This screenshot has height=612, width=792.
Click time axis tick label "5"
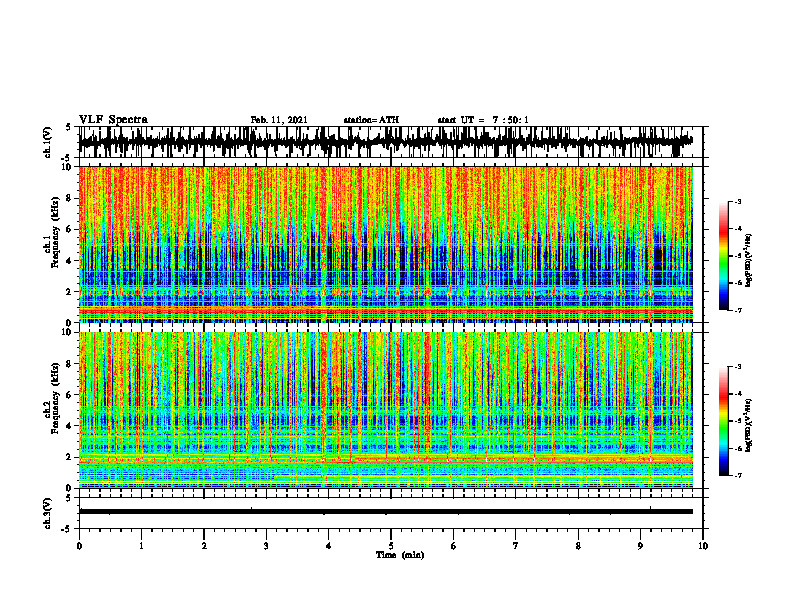coord(391,546)
